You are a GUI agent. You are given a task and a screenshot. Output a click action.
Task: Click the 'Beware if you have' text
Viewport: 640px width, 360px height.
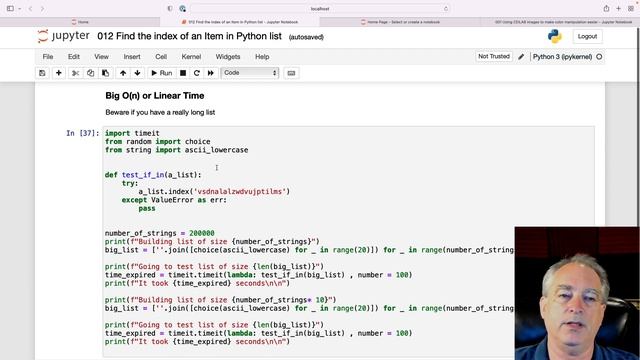tap(160, 112)
